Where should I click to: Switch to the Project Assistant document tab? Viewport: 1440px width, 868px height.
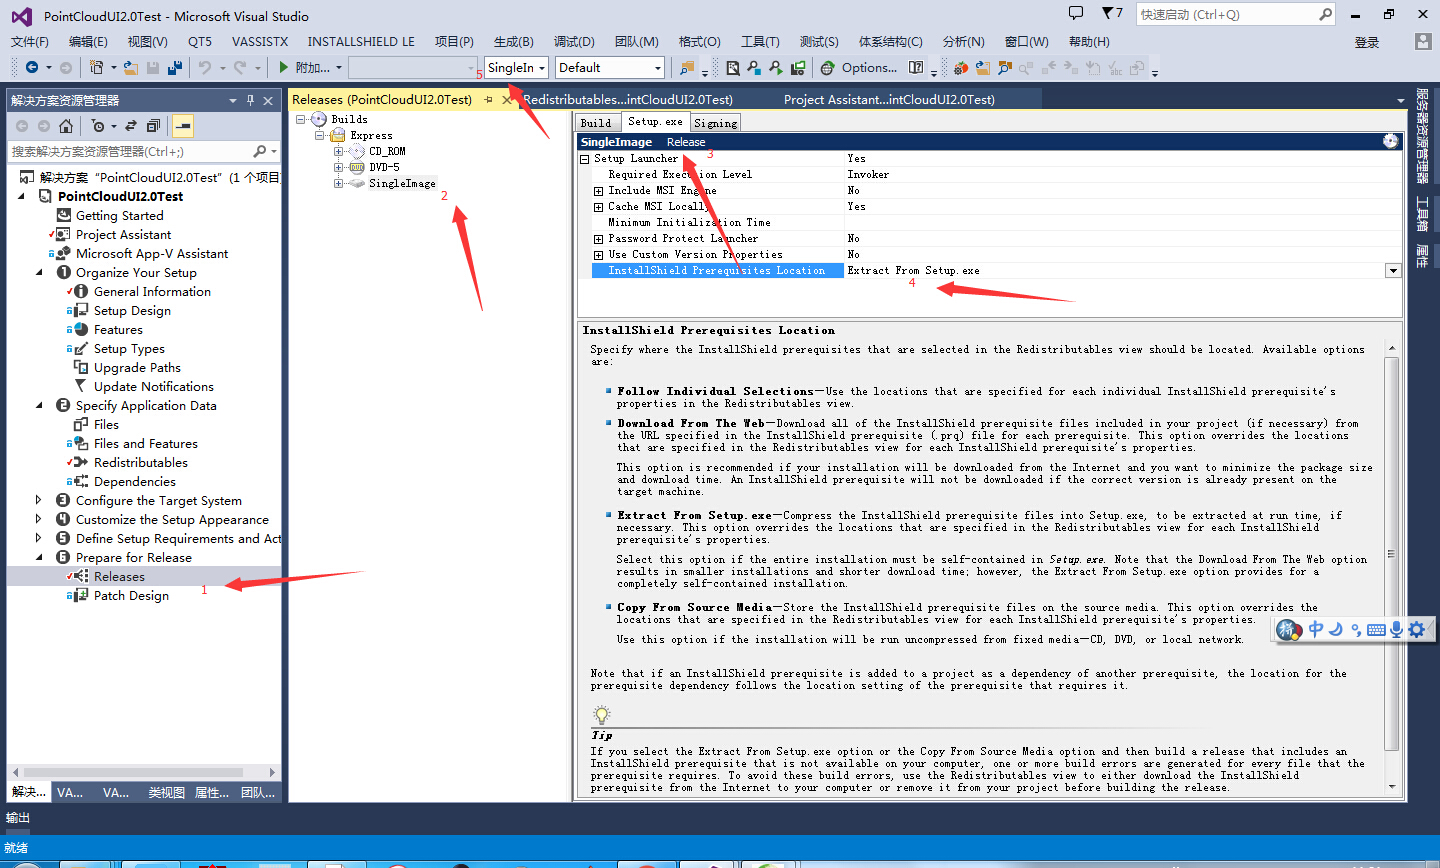(x=889, y=99)
